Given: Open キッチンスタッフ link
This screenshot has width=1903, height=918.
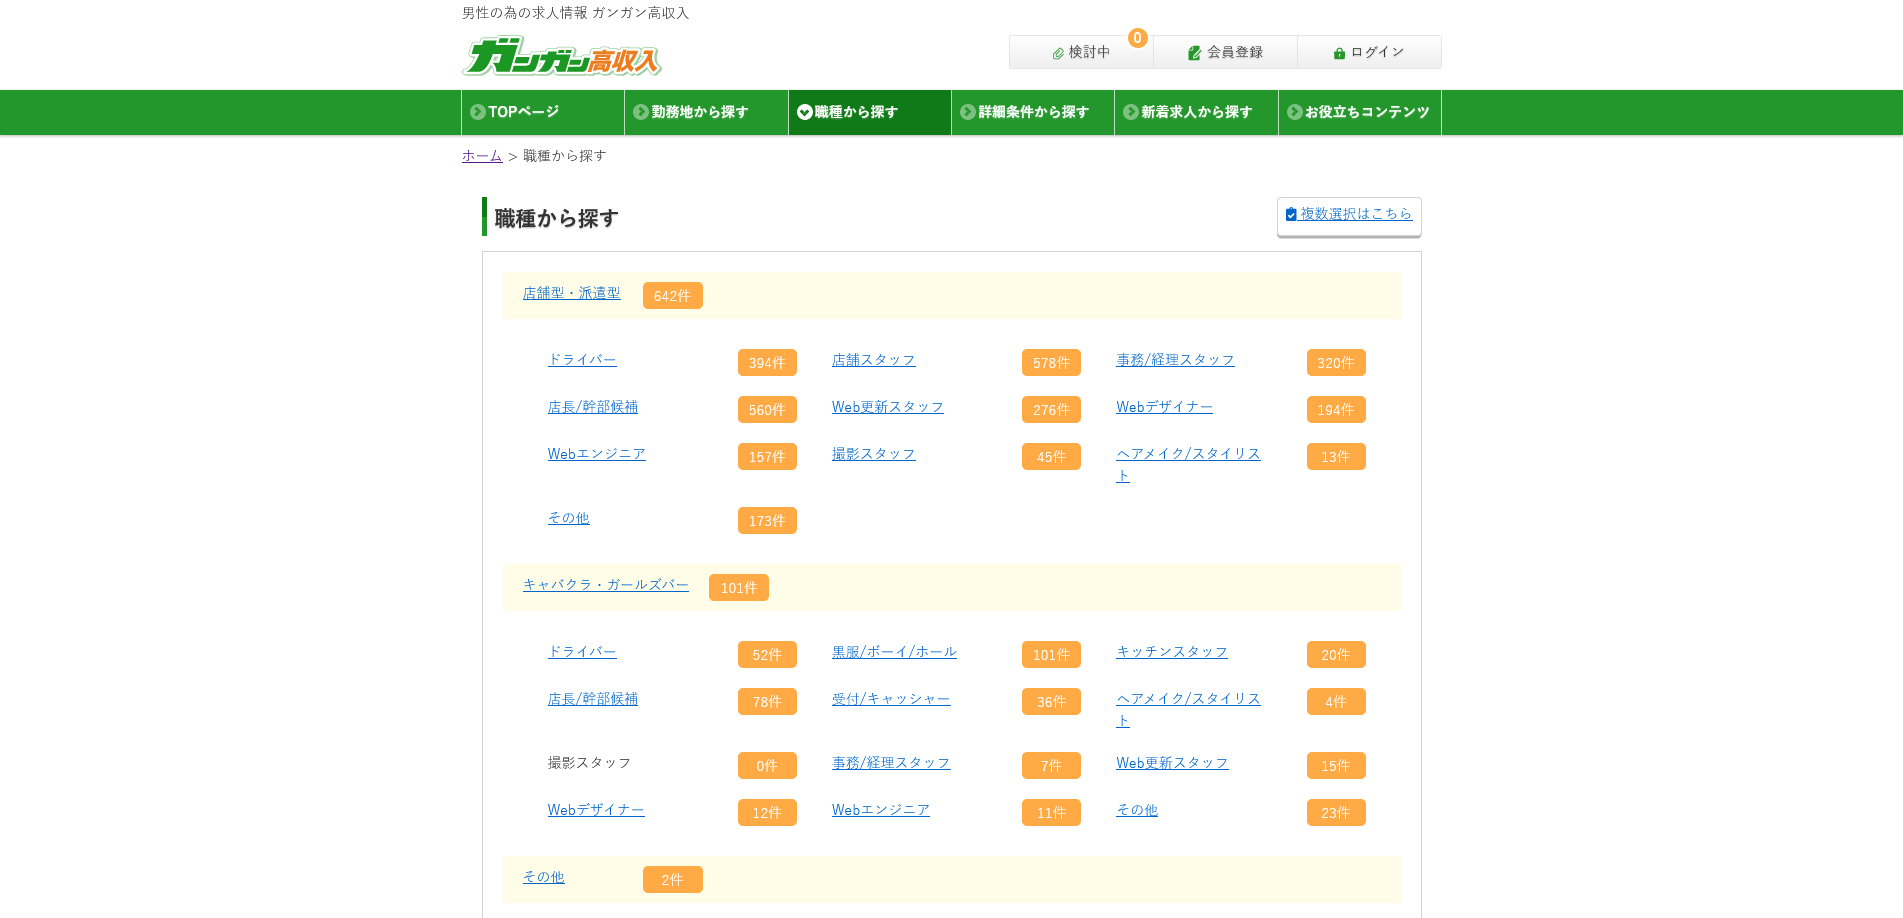Looking at the screenshot, I should [x=1172, y=652].
